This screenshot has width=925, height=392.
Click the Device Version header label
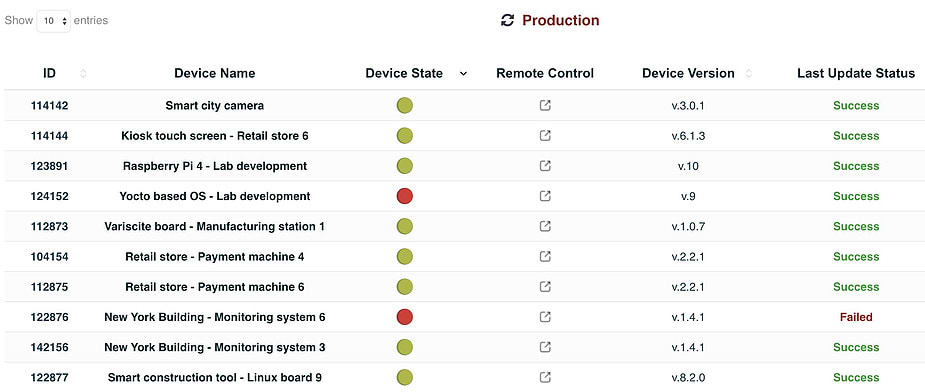688,73
